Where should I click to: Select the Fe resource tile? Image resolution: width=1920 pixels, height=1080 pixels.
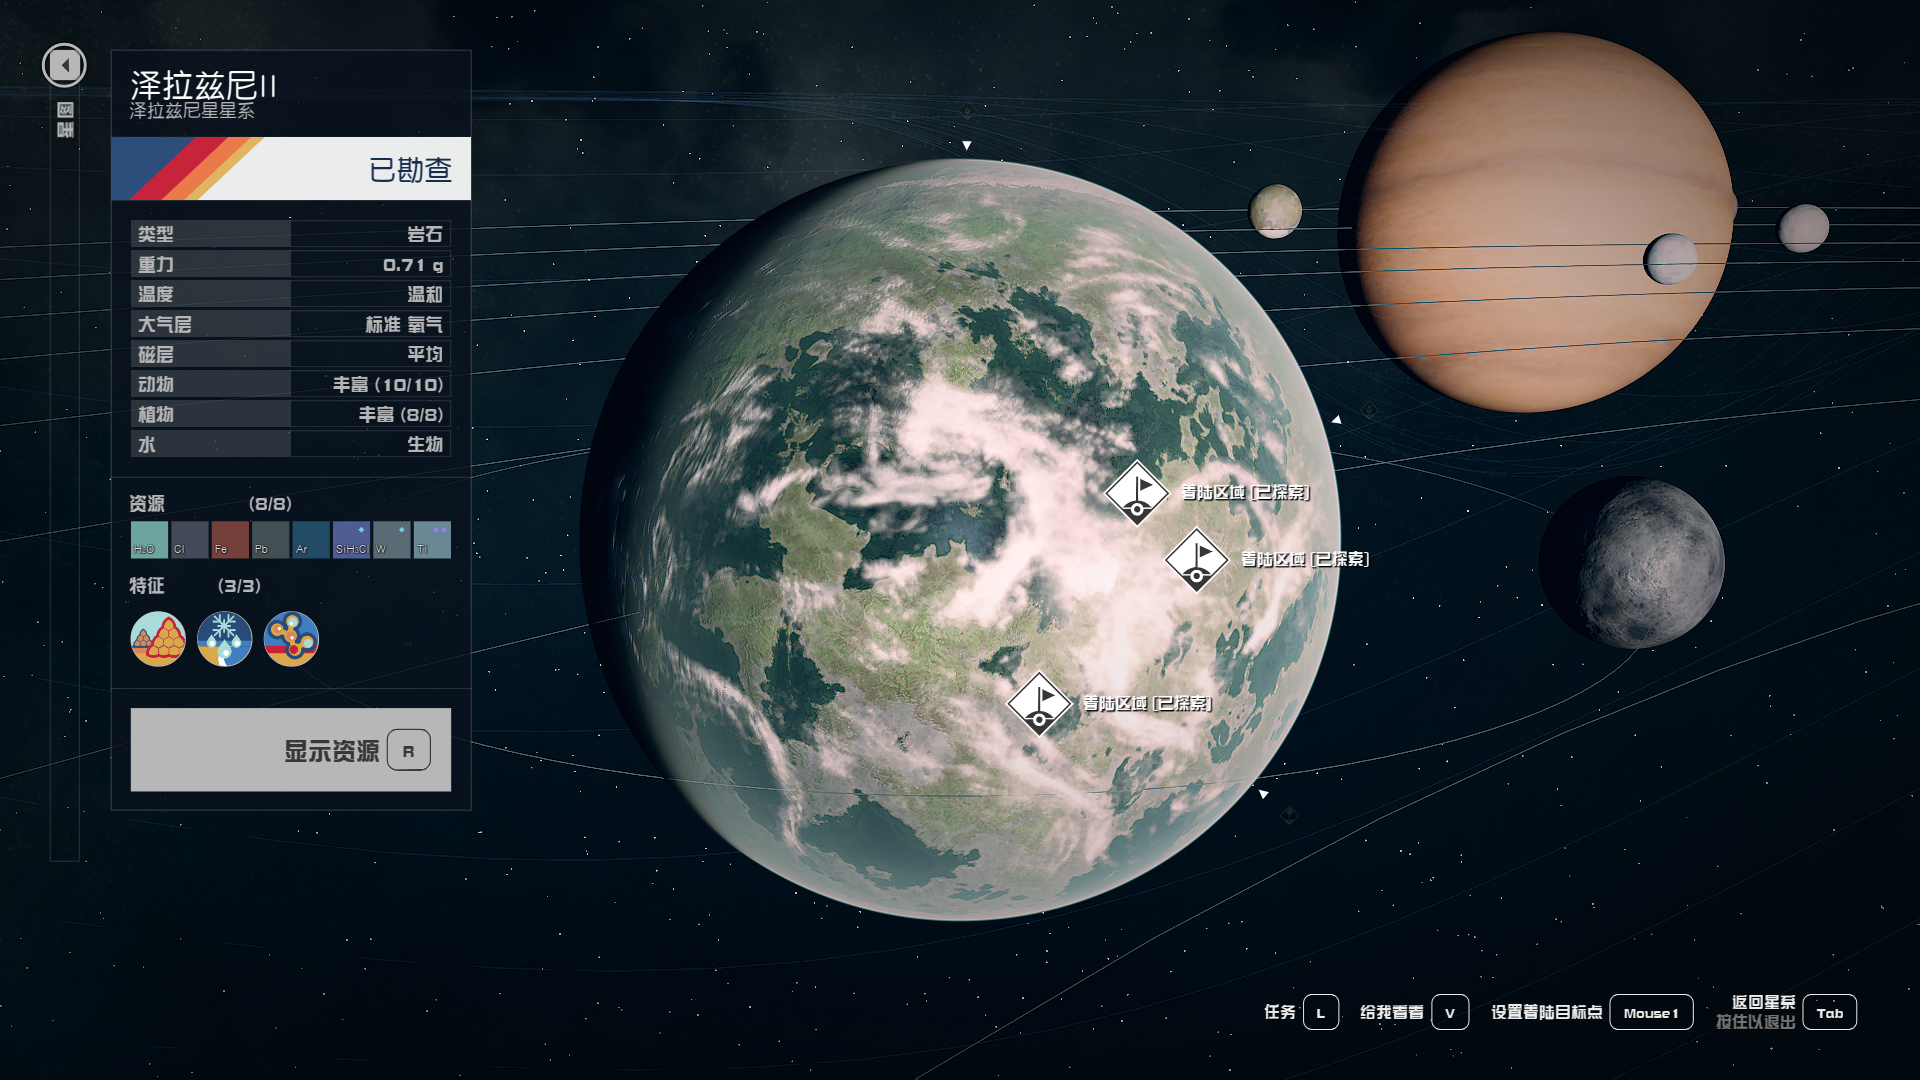click(x=230, y=540)
